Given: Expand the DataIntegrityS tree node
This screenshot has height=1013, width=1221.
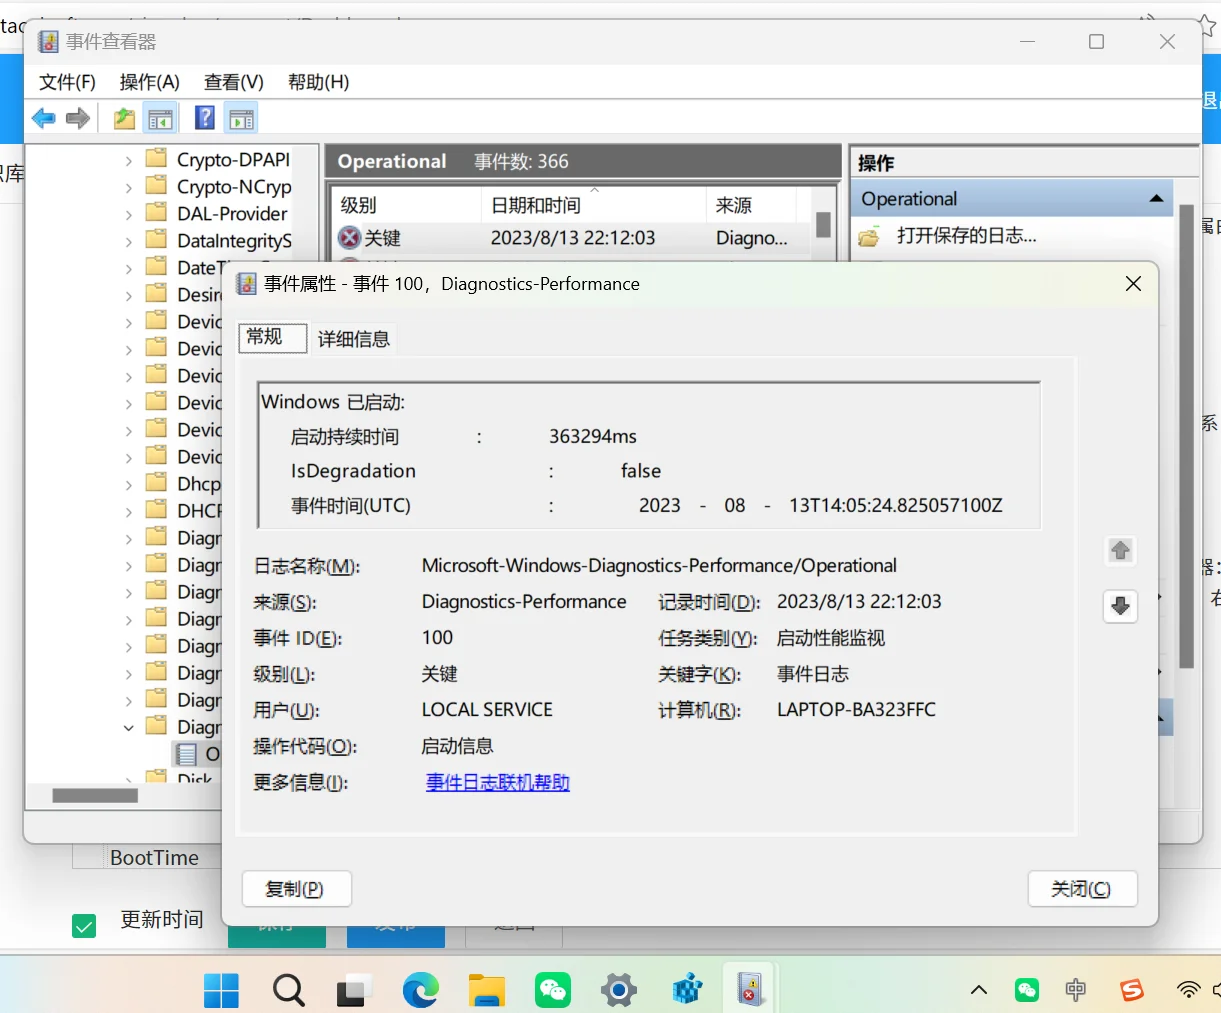Looking at the screenshot, I should [129, 241].
